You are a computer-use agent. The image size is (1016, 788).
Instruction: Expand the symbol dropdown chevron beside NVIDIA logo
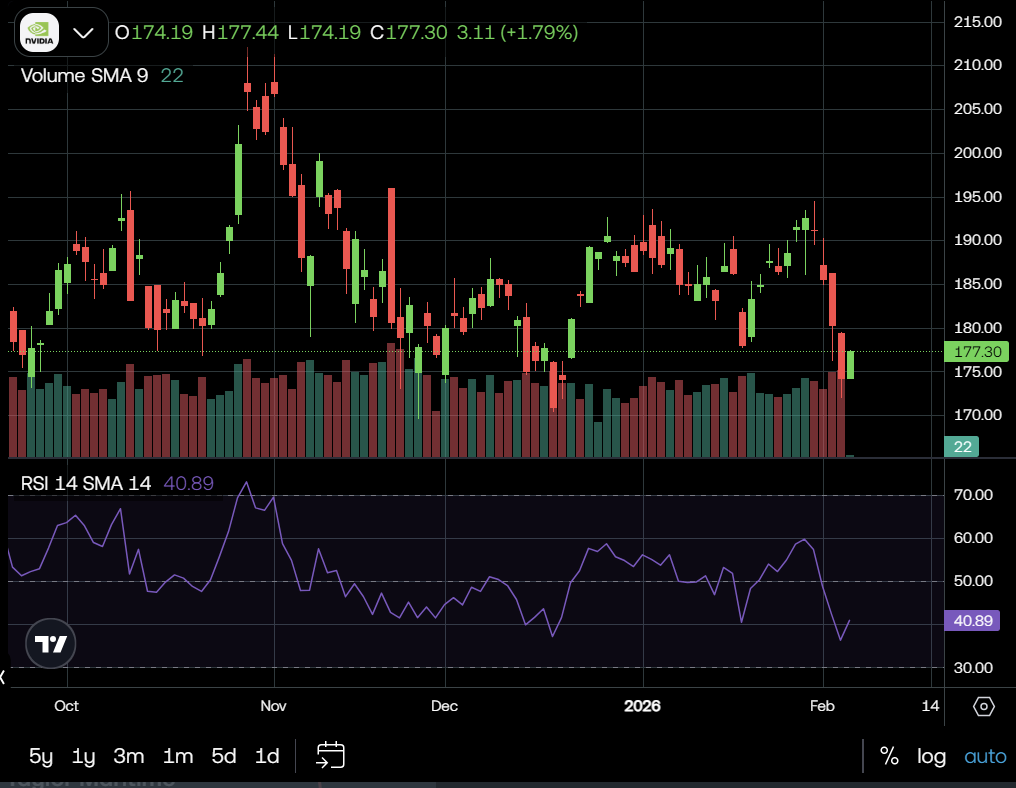[x=83, y=32]
